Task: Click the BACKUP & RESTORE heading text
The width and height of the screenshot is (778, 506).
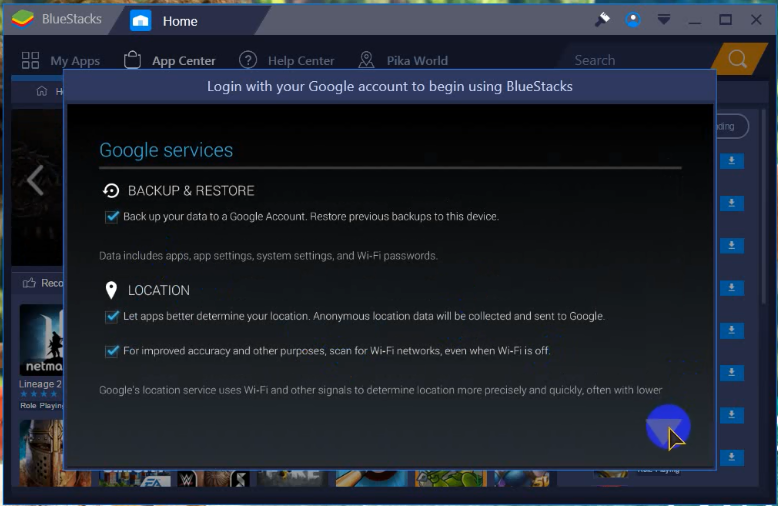Action: [x=191, y=191]
